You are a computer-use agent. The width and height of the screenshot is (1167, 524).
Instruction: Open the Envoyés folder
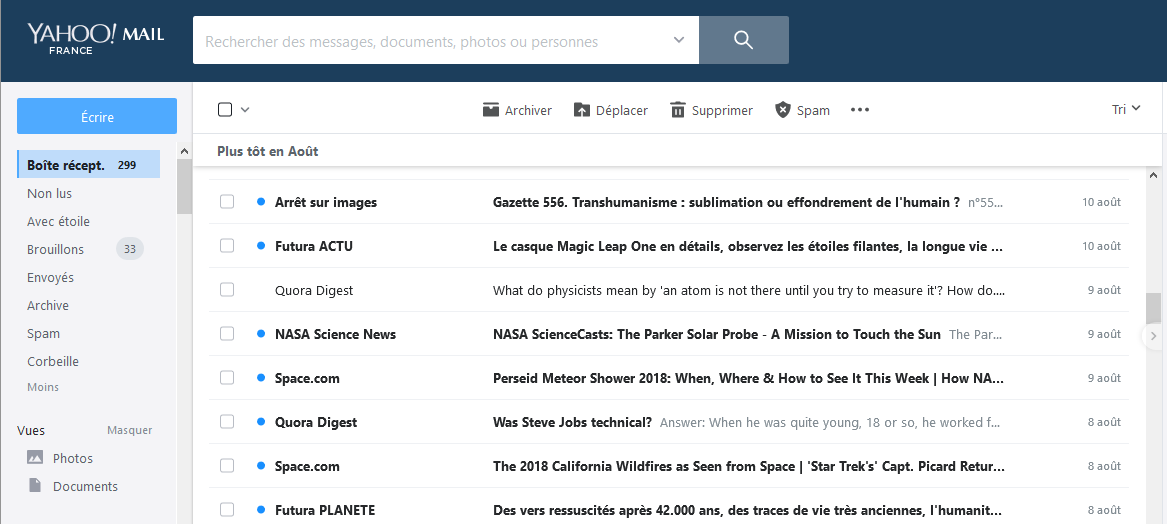coord(51,278)
